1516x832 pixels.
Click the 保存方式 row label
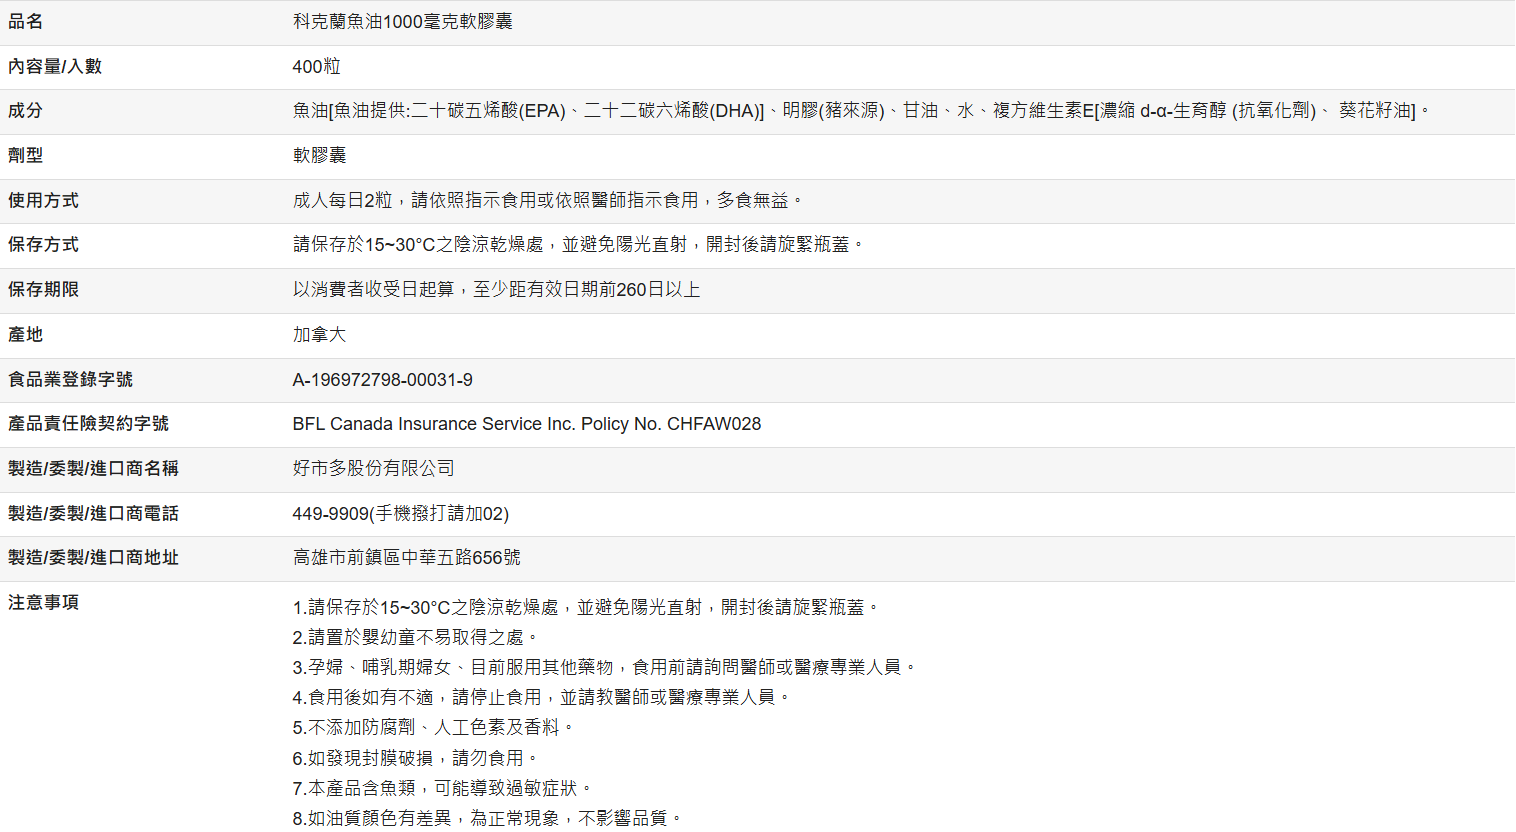(x=43, y=245)
